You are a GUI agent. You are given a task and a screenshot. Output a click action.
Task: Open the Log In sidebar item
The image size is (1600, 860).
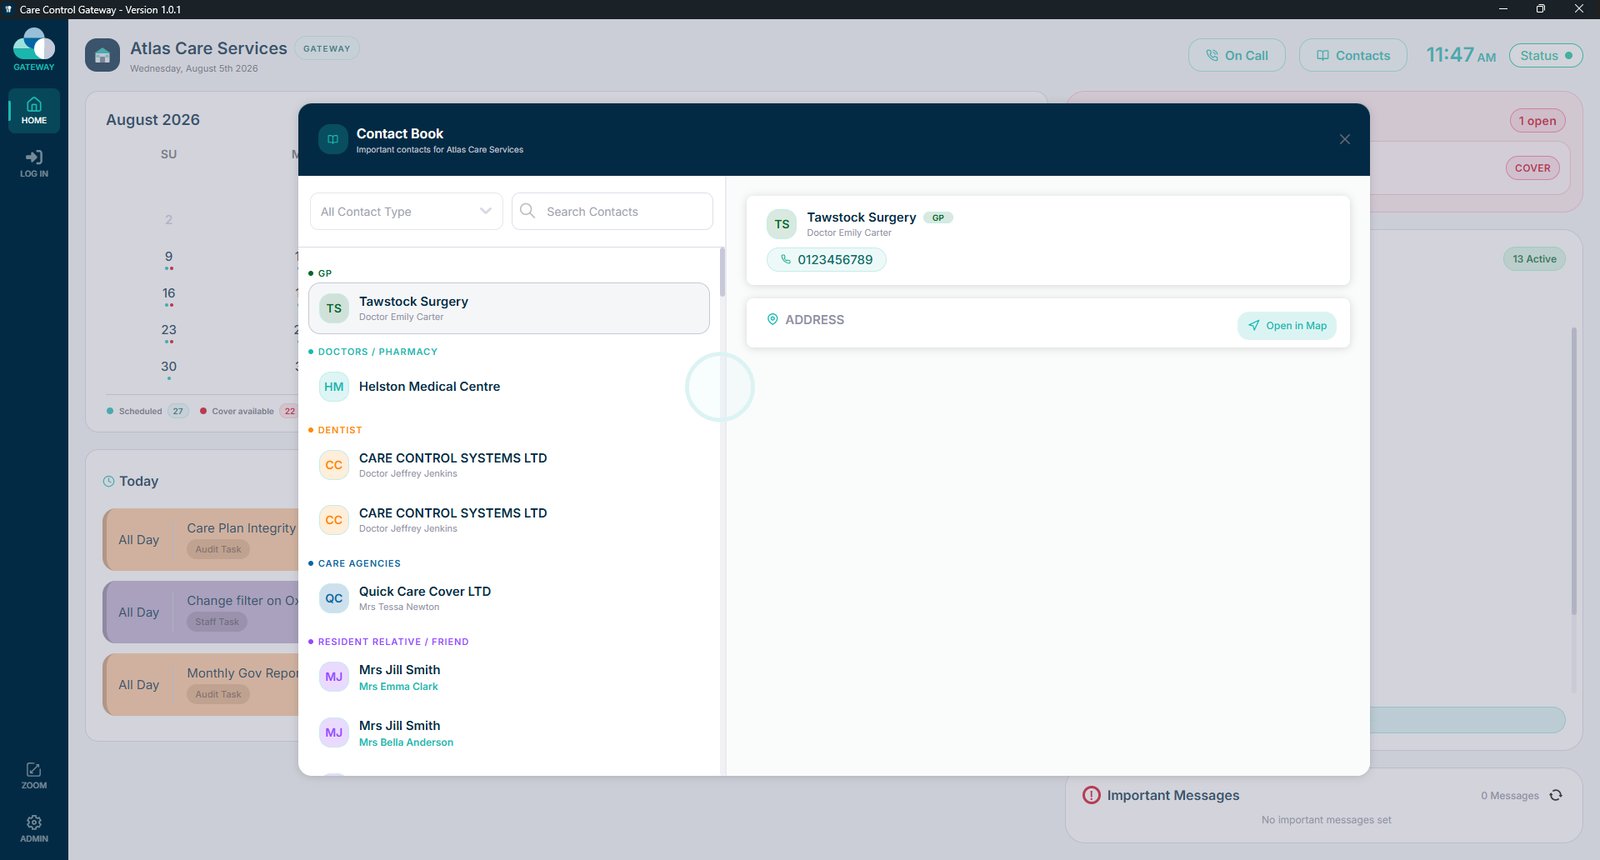pos(34,164)
